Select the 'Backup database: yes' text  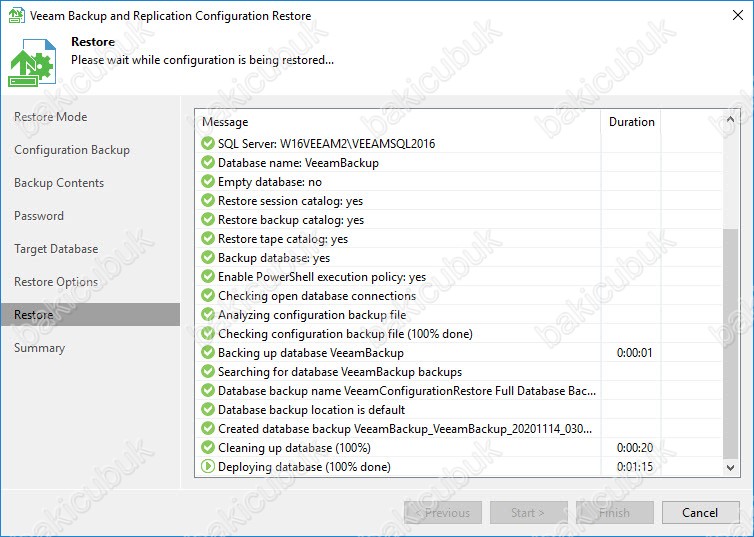[274, 258]
